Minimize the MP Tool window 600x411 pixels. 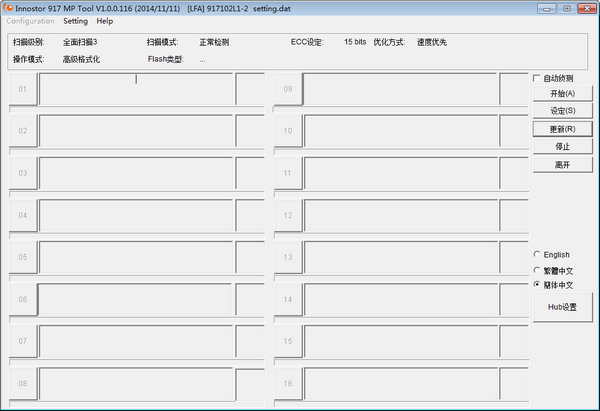click(x=548, y=8)
